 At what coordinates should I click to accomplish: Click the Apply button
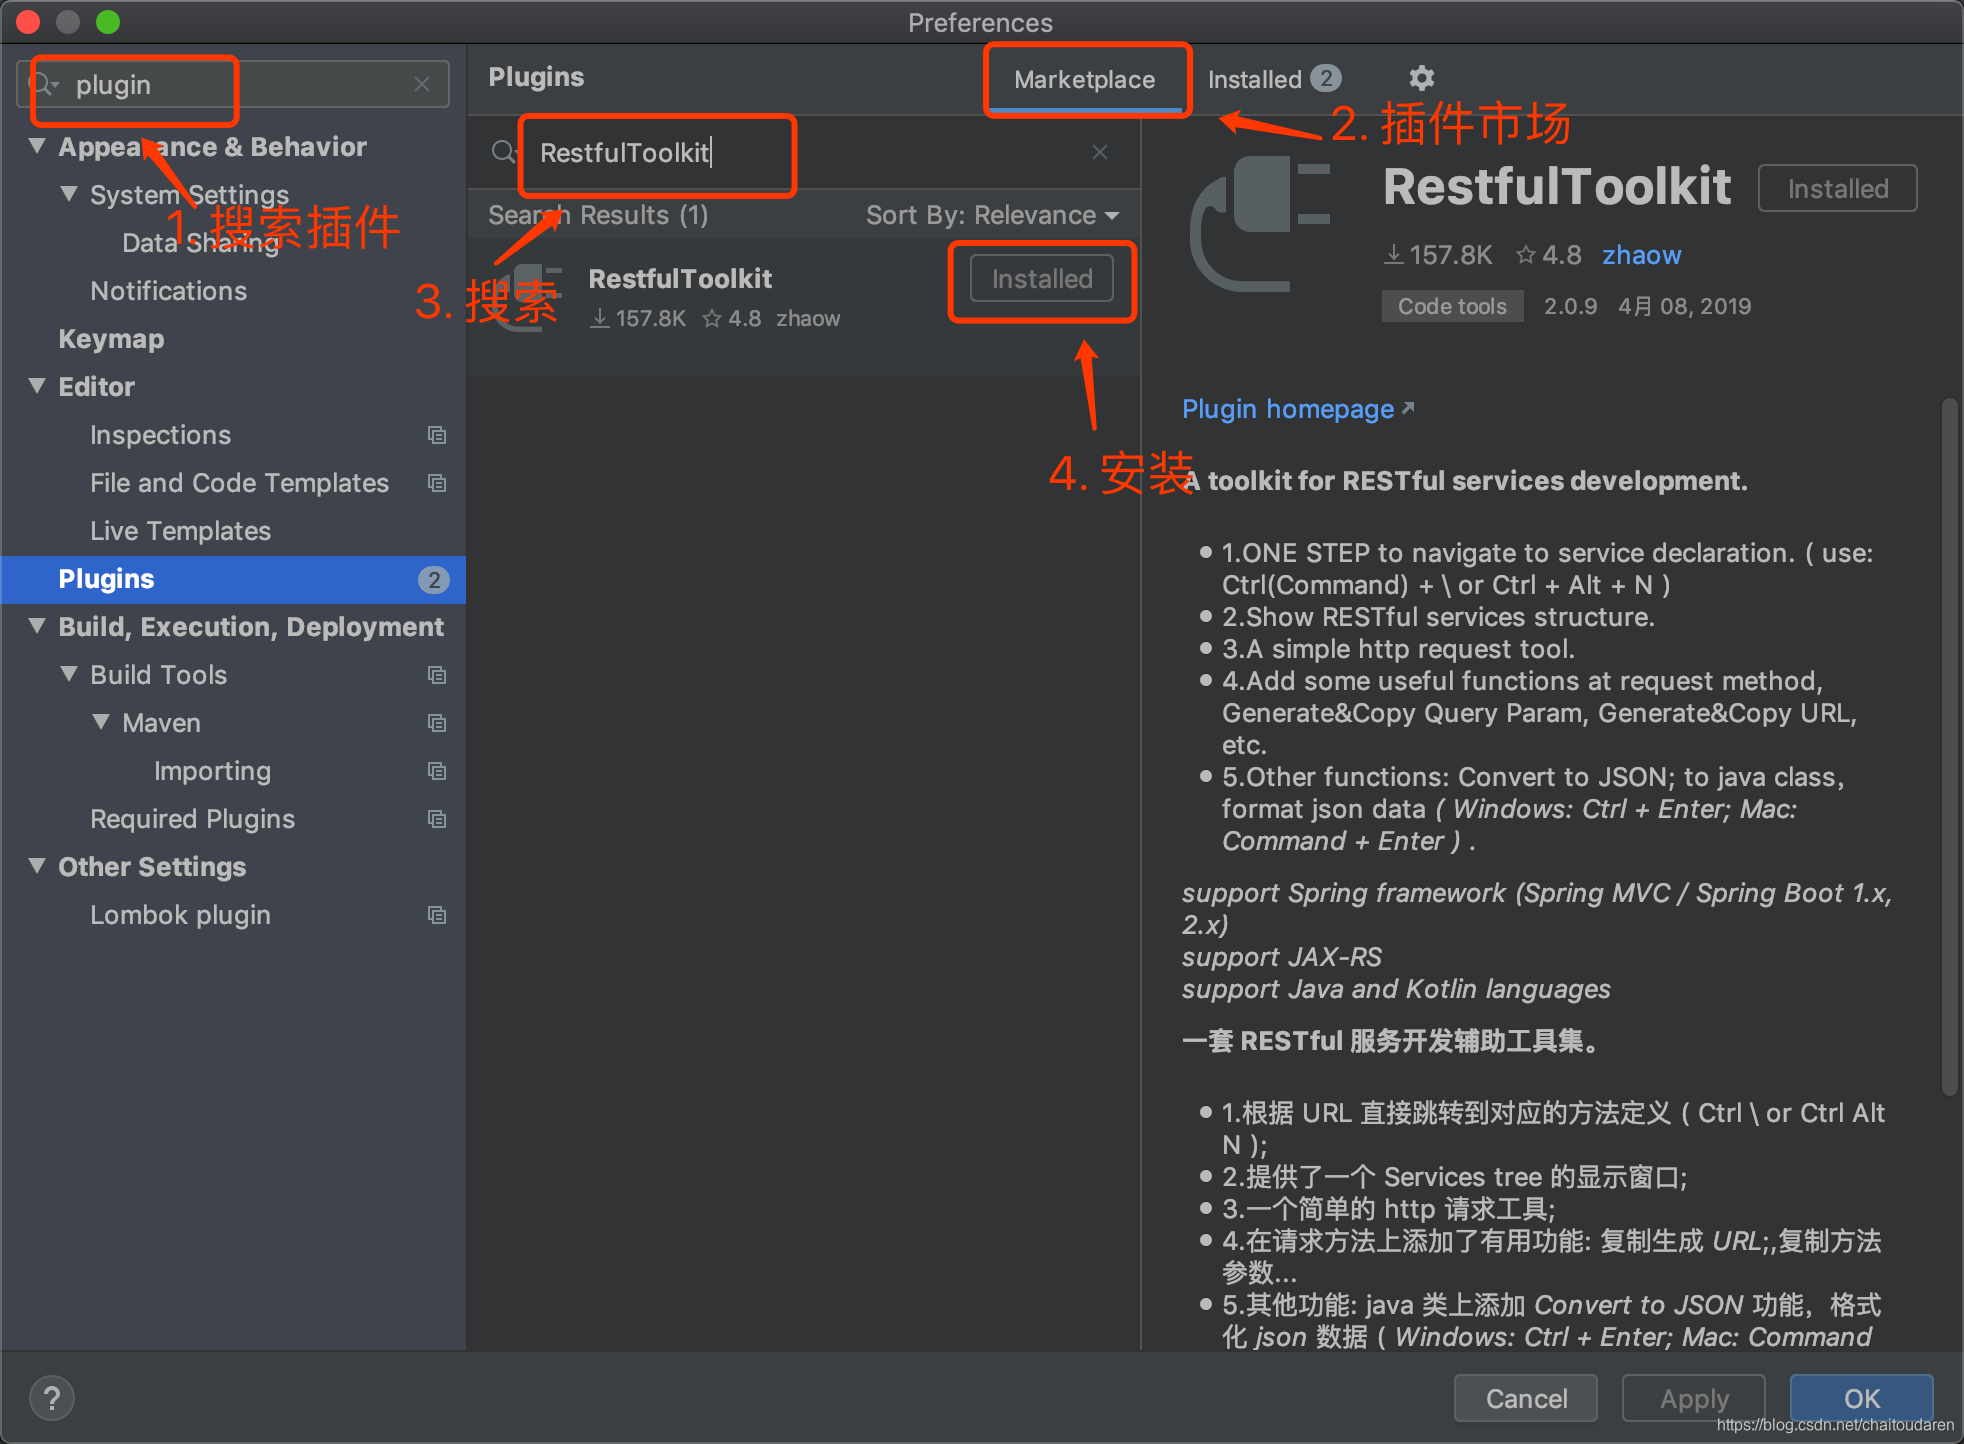pyautogui.click(x=1694, y=1398)
